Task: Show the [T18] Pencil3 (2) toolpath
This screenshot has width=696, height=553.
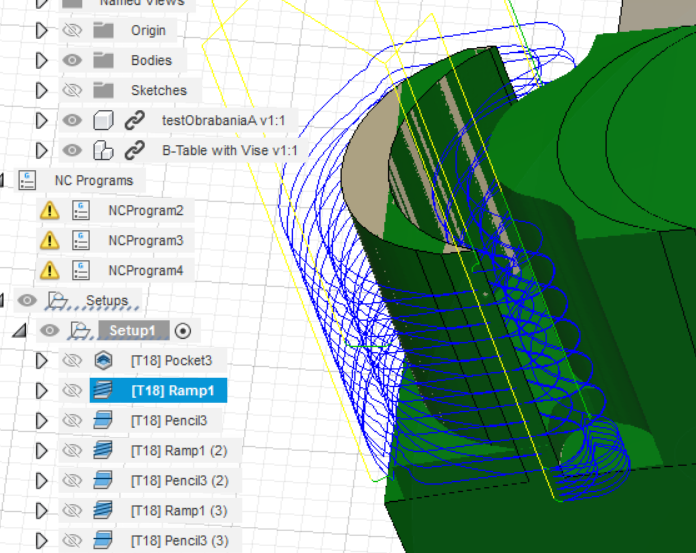Action: [72, 481]
